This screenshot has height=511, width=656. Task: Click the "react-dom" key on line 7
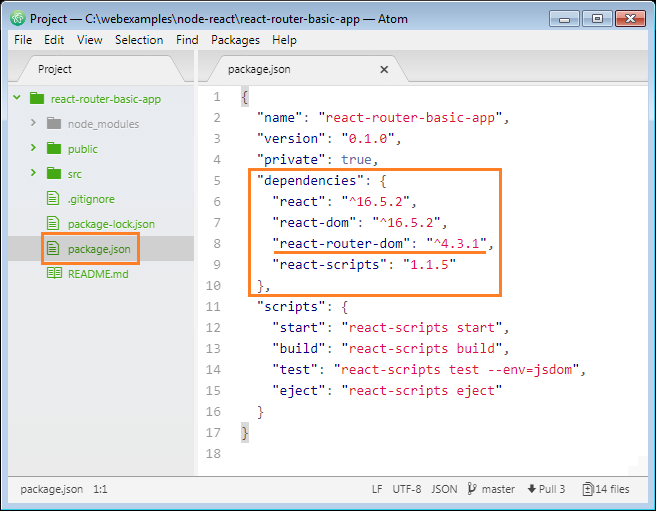click(x=314, y=222)
